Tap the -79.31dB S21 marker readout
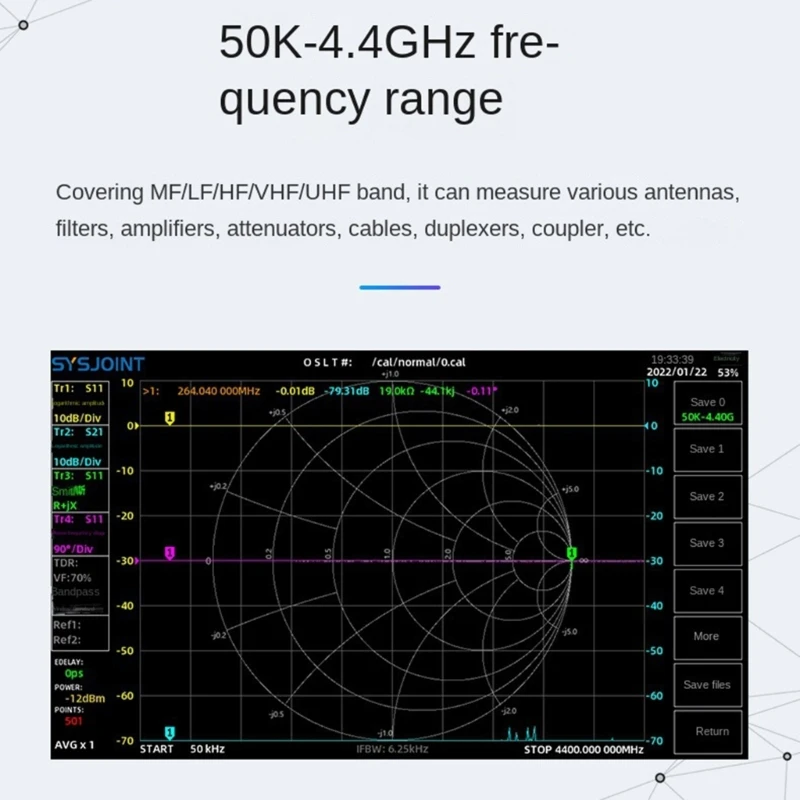Viewport: 800px width, 800px height. (x=347, y=391)
